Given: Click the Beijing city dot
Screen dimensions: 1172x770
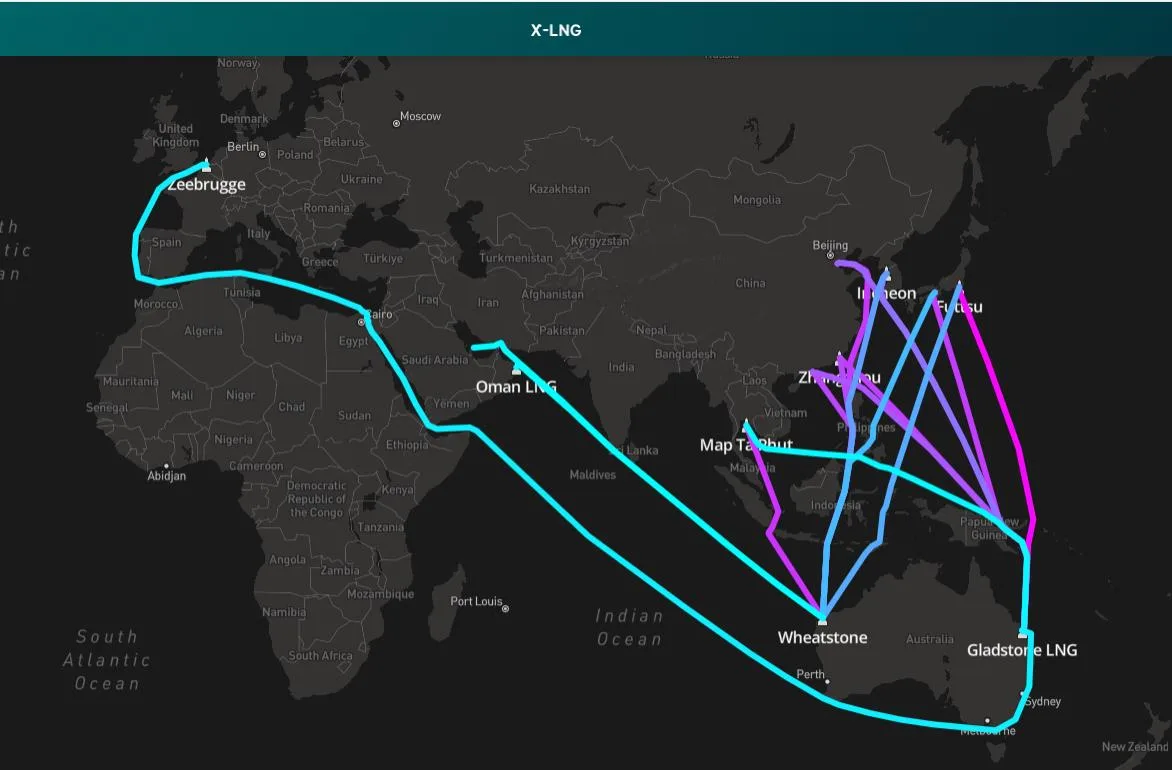Looking at the screenshot, I should (x=830, y=256).
